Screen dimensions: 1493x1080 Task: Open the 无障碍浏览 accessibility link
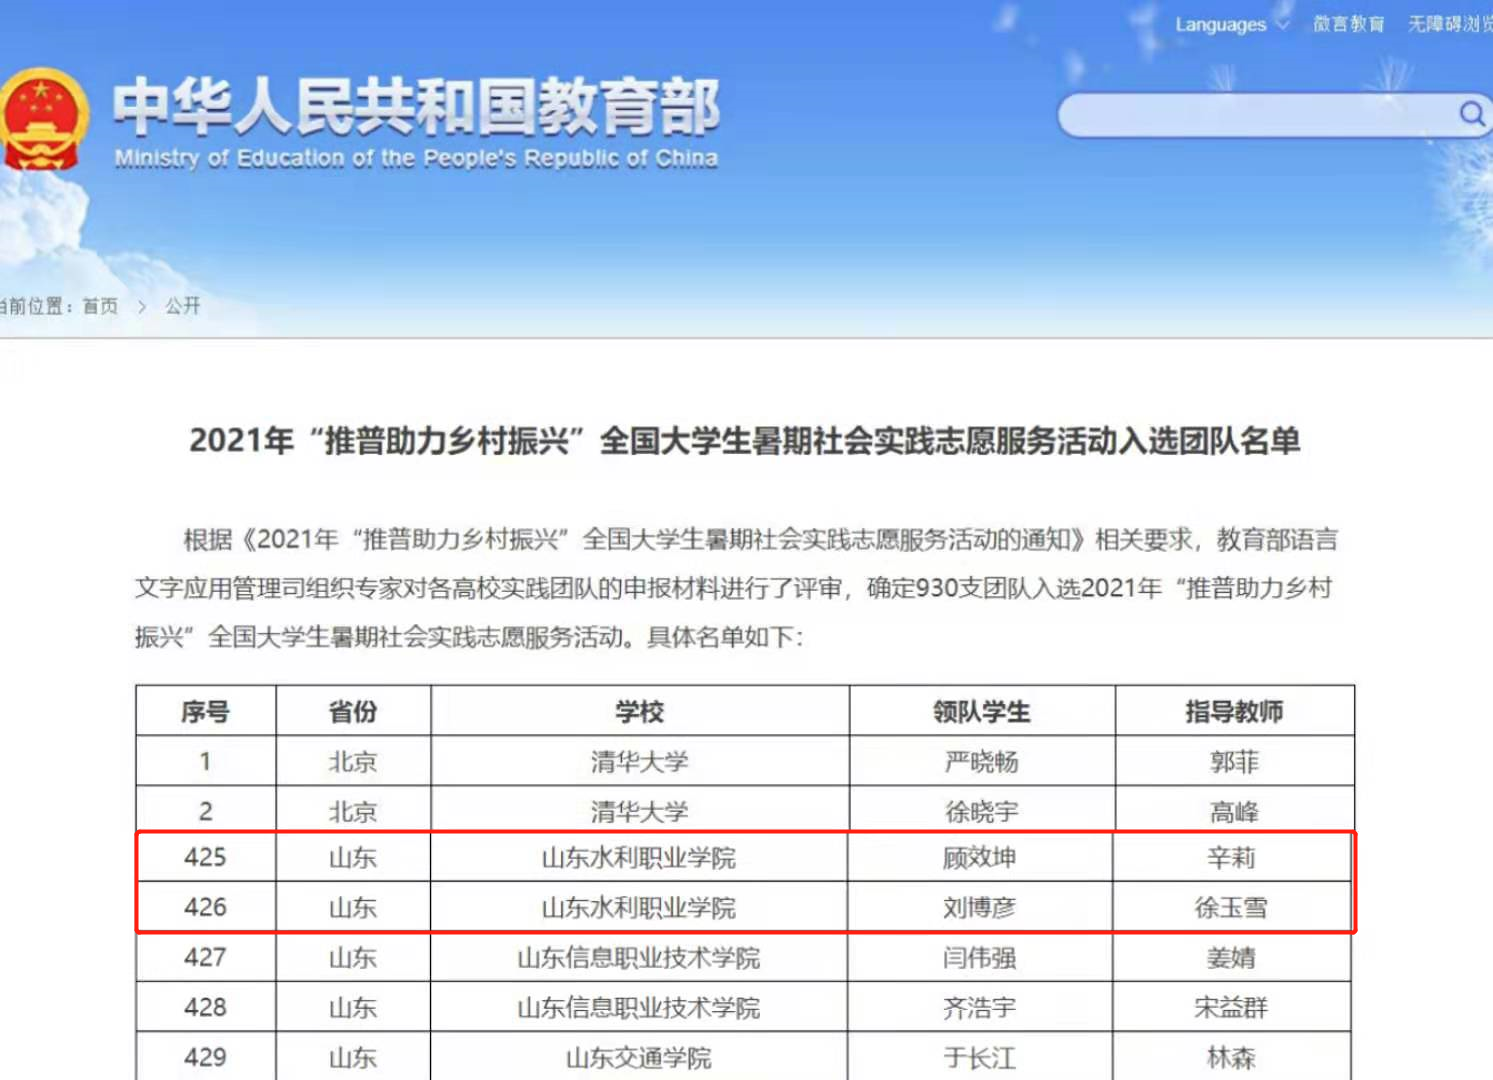tap(1448, 24)
